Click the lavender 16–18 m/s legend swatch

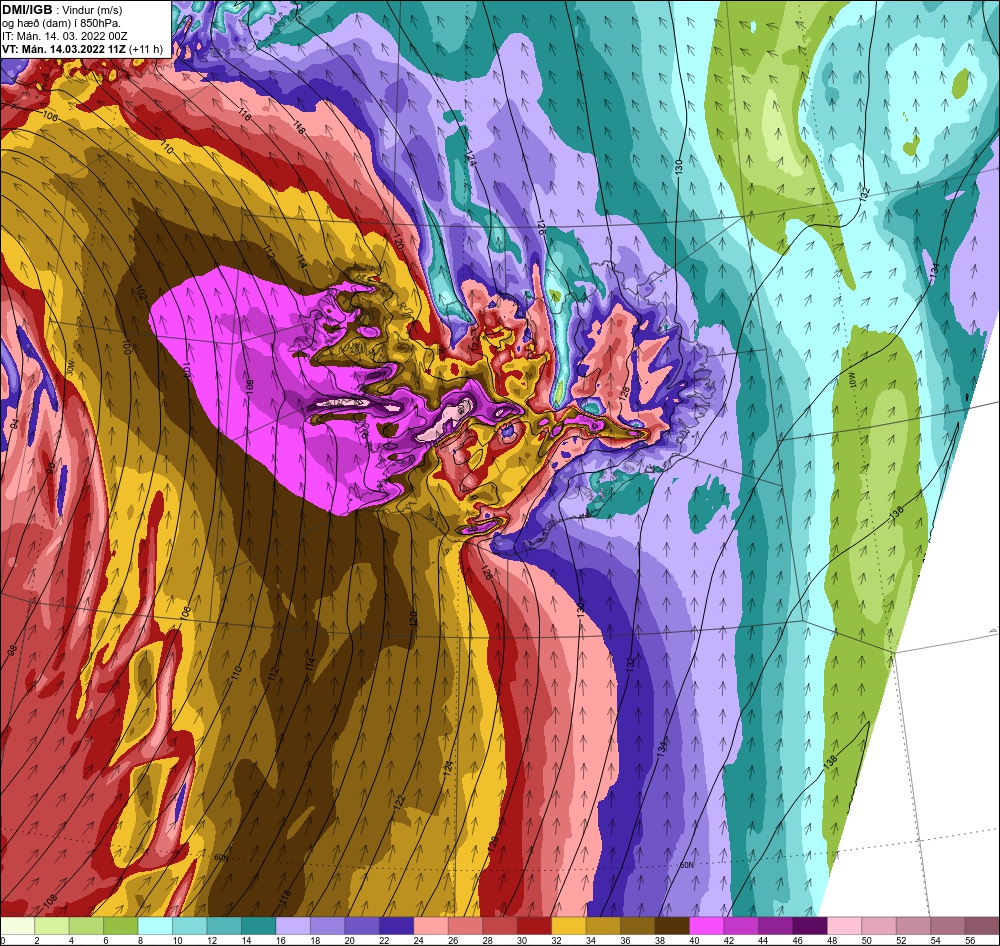tap(293, 926)
